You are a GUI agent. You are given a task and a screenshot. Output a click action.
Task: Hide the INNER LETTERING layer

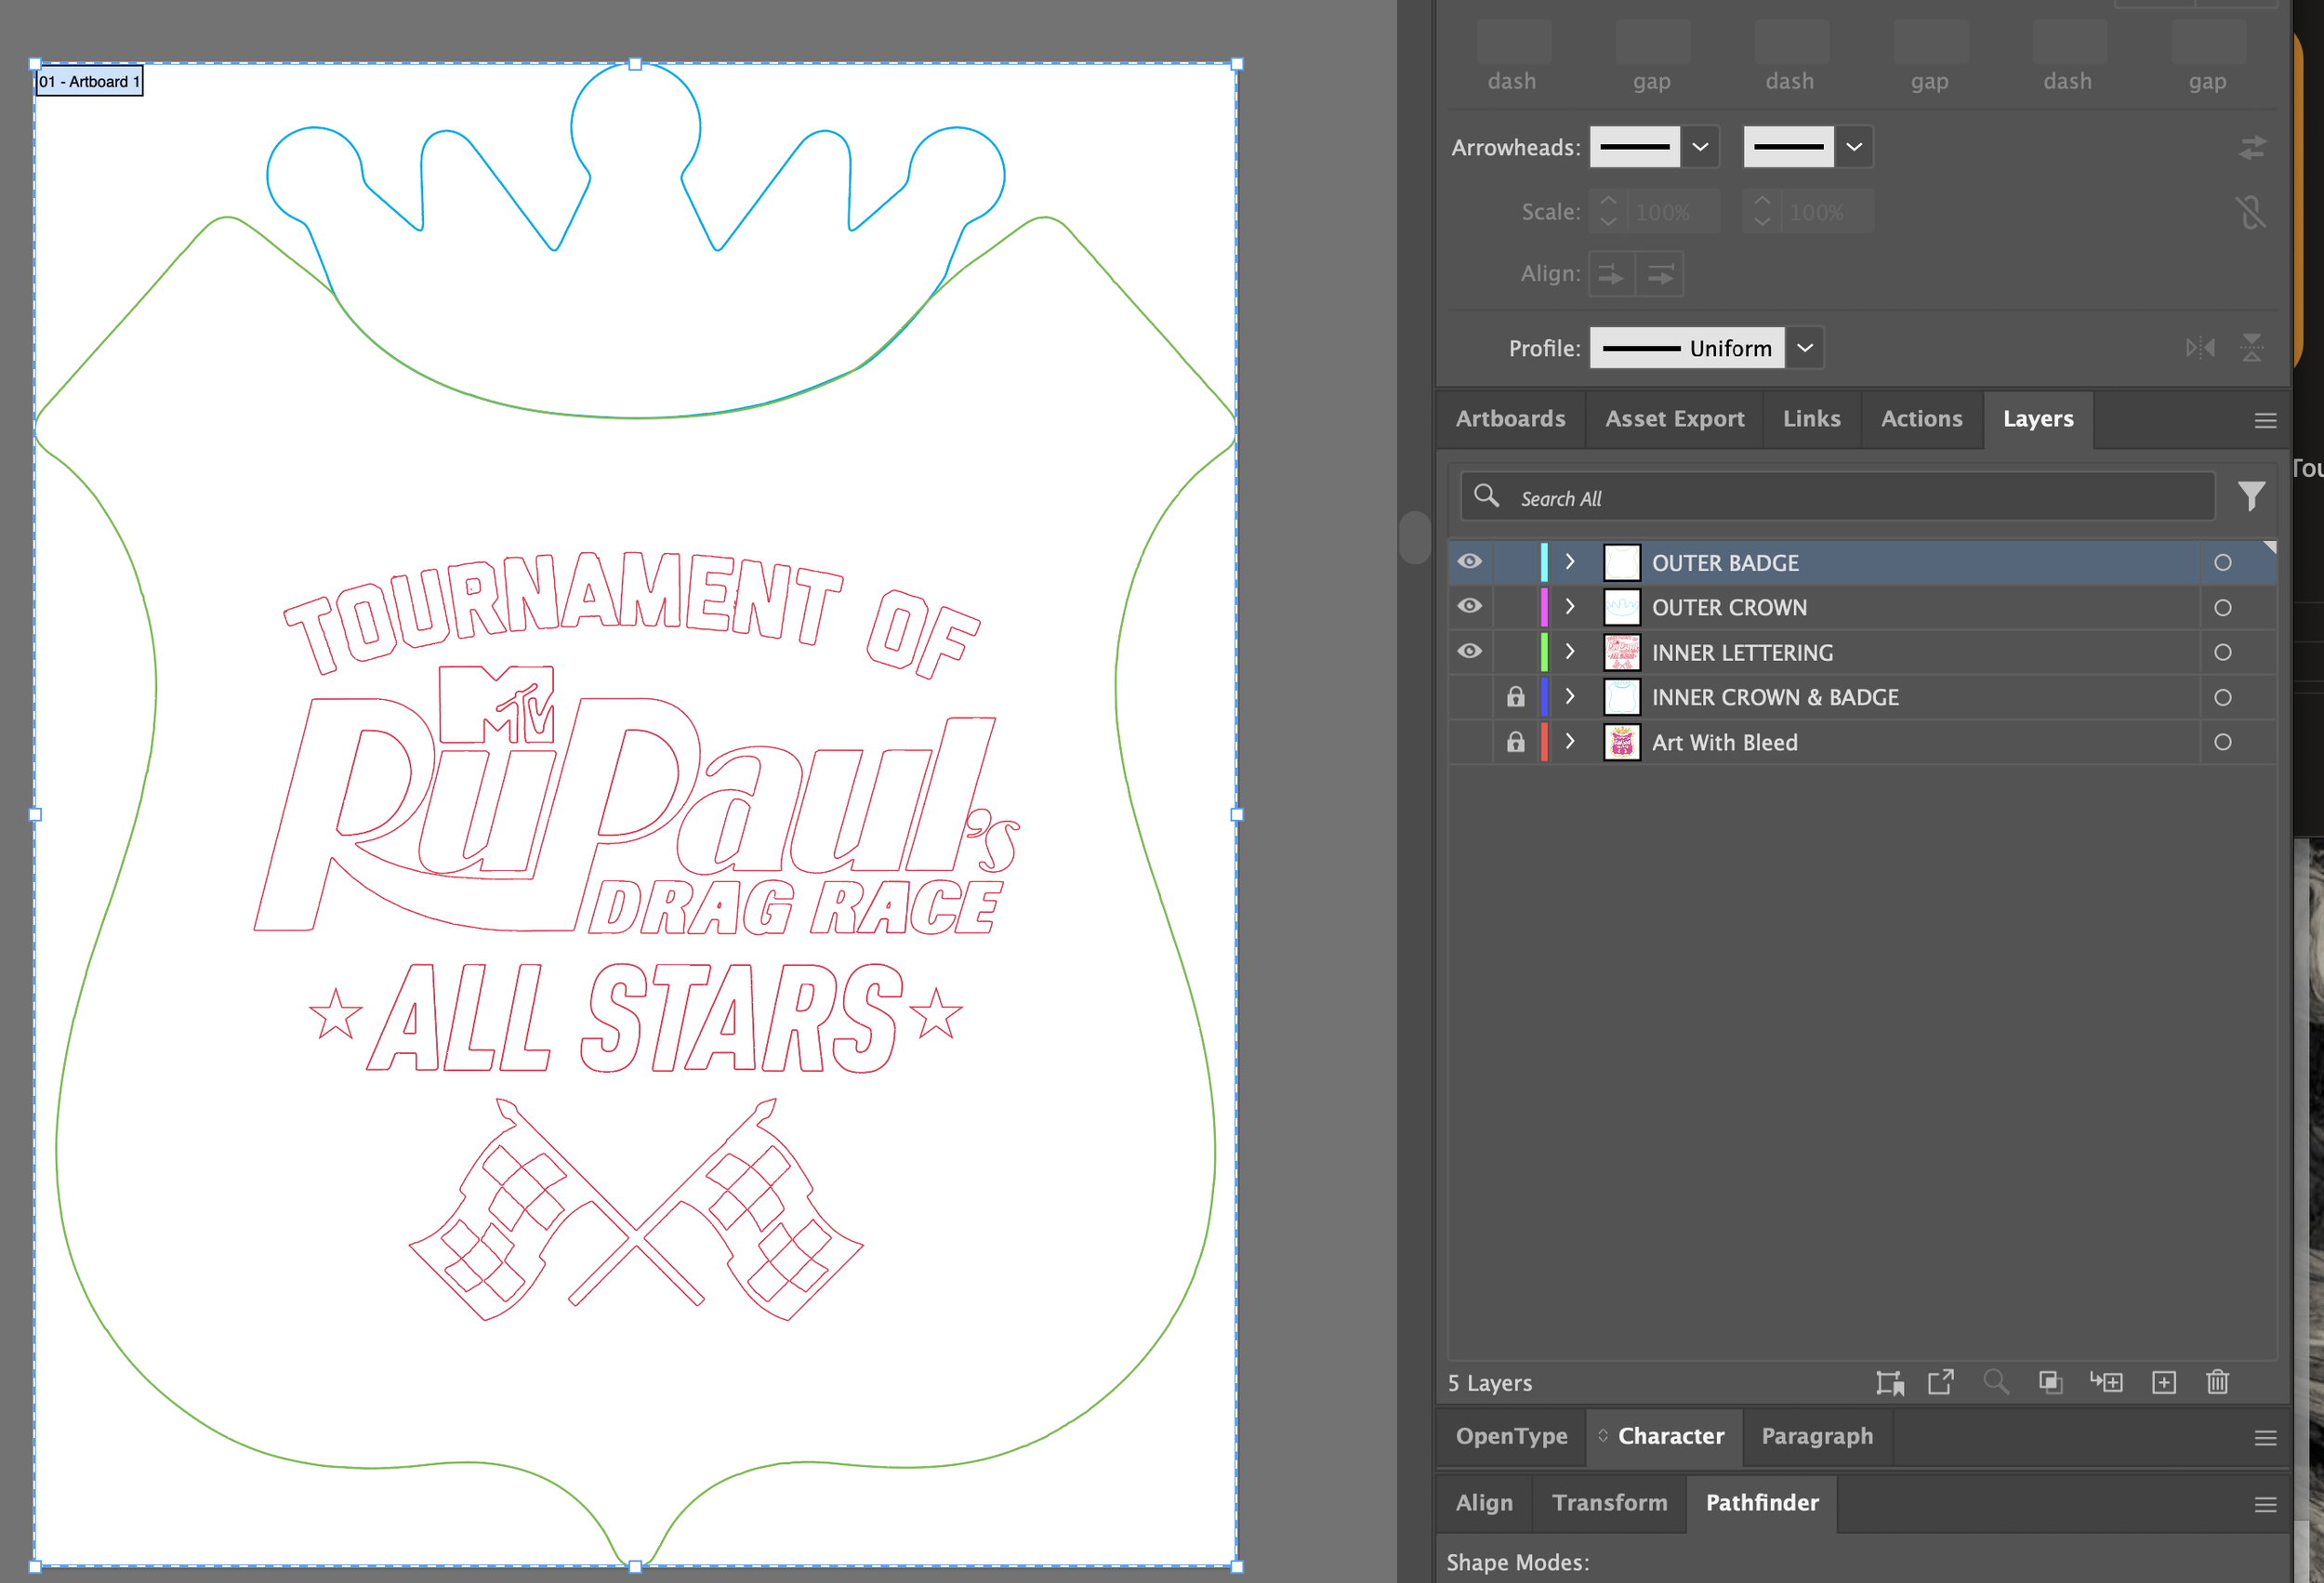coord(1469,651)
